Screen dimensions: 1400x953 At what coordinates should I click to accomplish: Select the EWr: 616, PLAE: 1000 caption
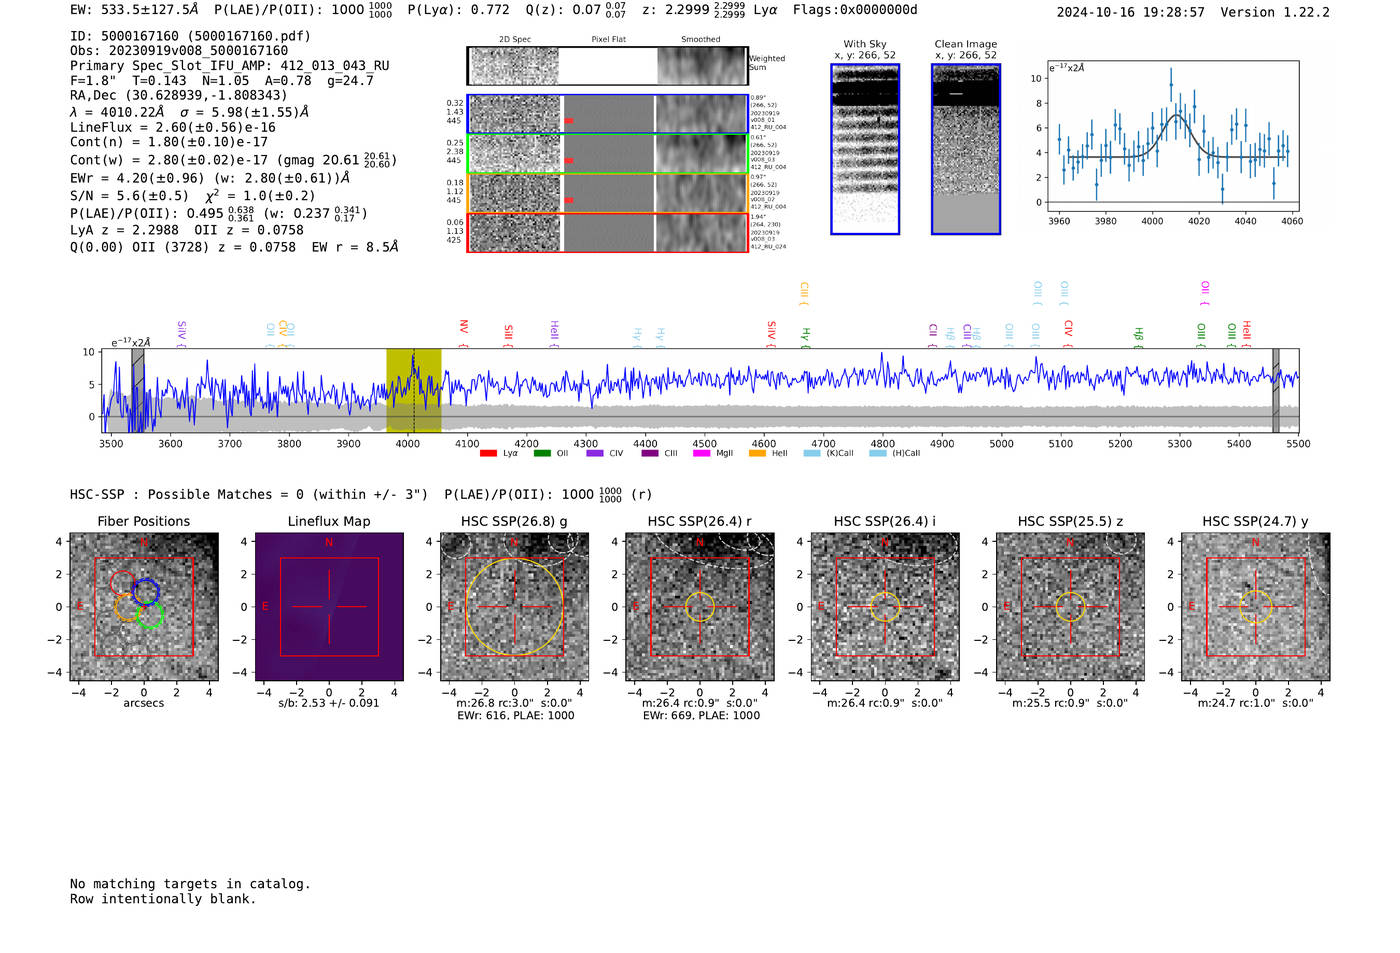(515, 715)
